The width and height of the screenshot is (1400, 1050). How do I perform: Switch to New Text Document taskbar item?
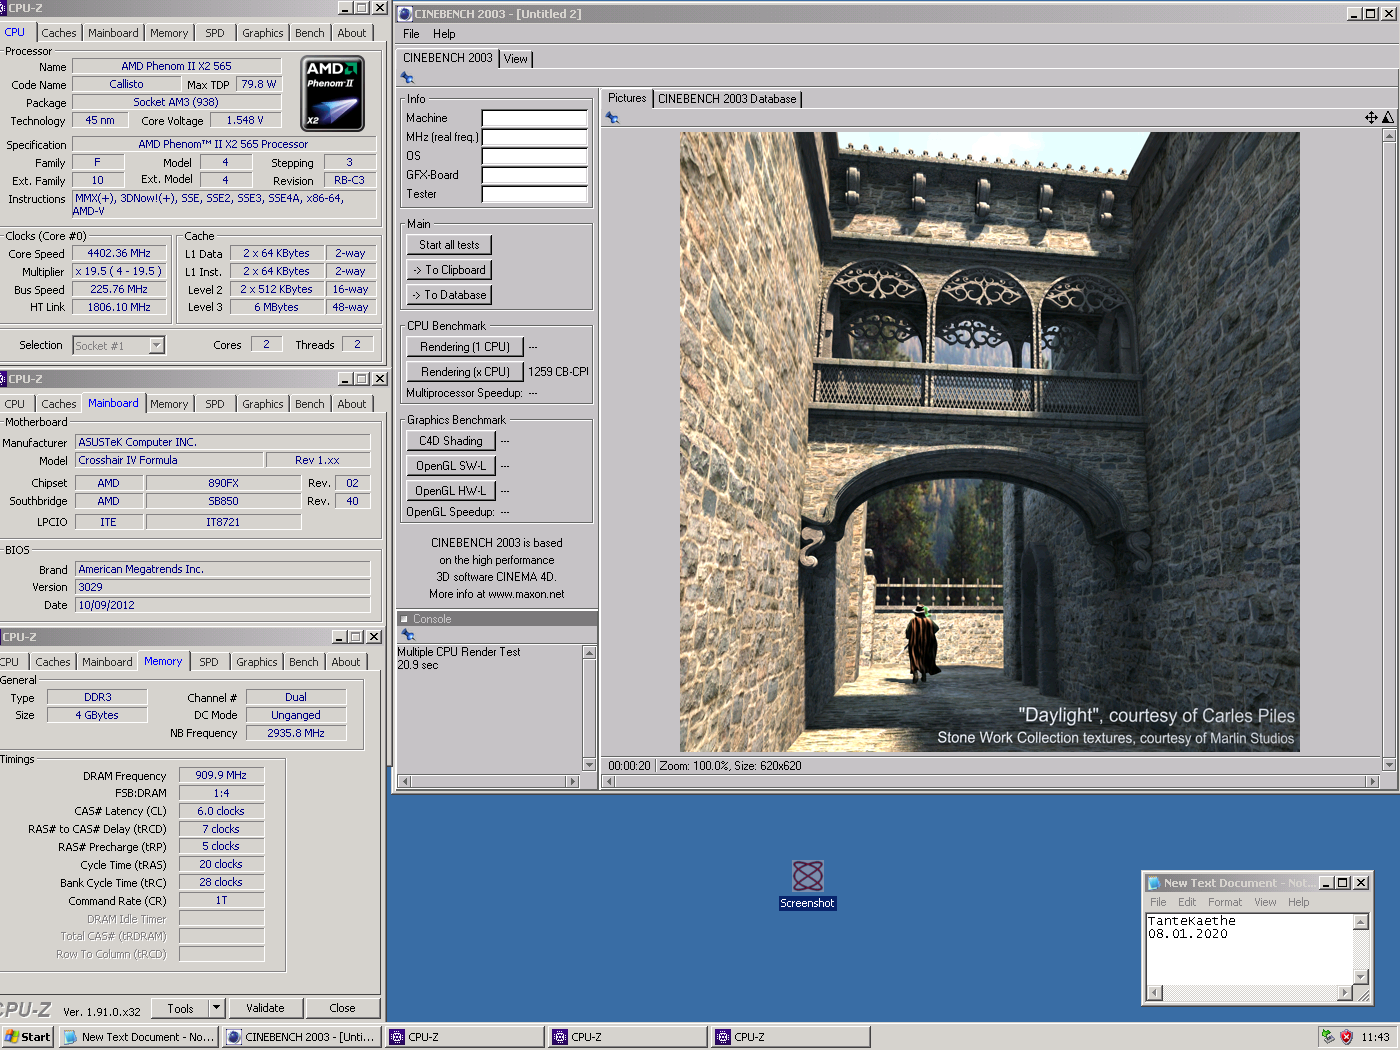point(139,1037)
